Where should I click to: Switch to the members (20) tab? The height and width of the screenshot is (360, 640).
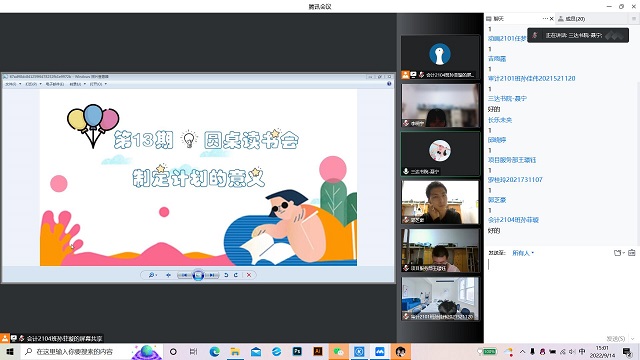tap(571, 18)
